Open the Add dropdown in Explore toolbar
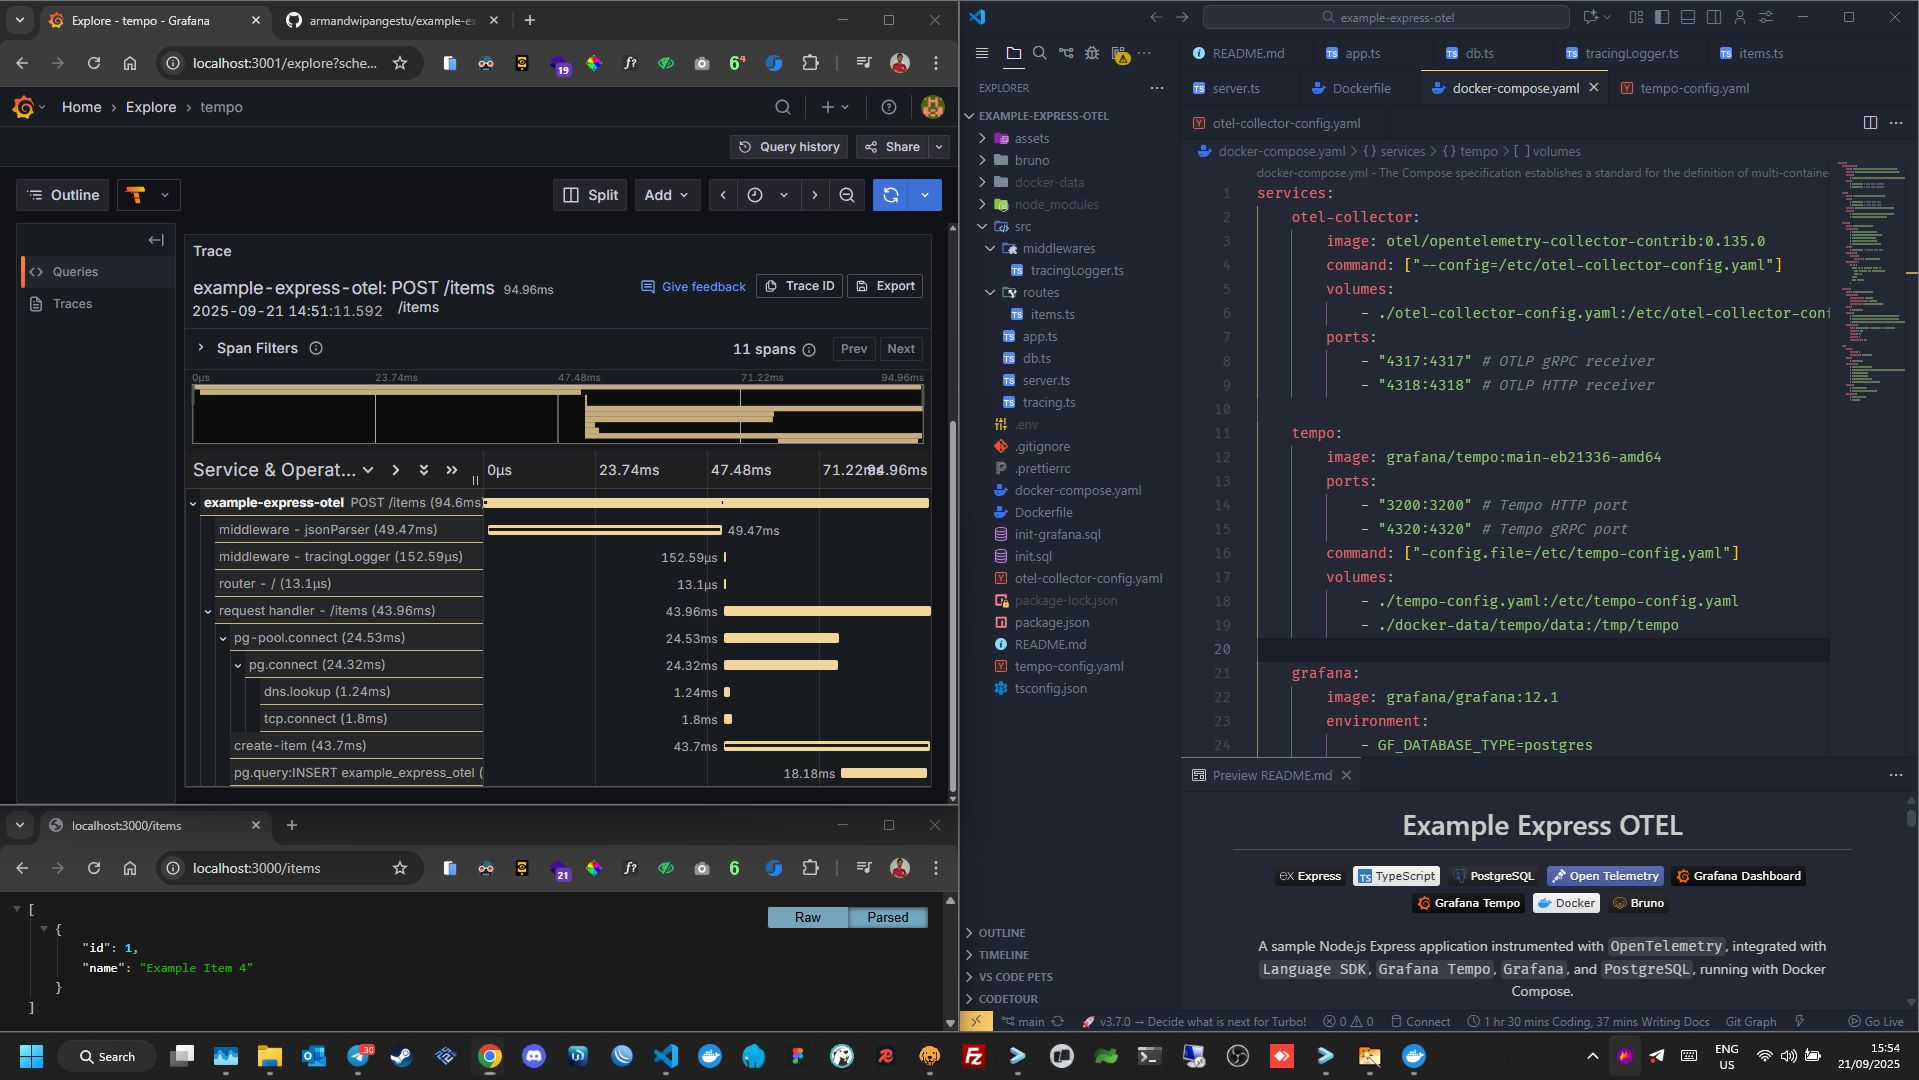This screenshot has width=1919, height=1080. (666, 195)
